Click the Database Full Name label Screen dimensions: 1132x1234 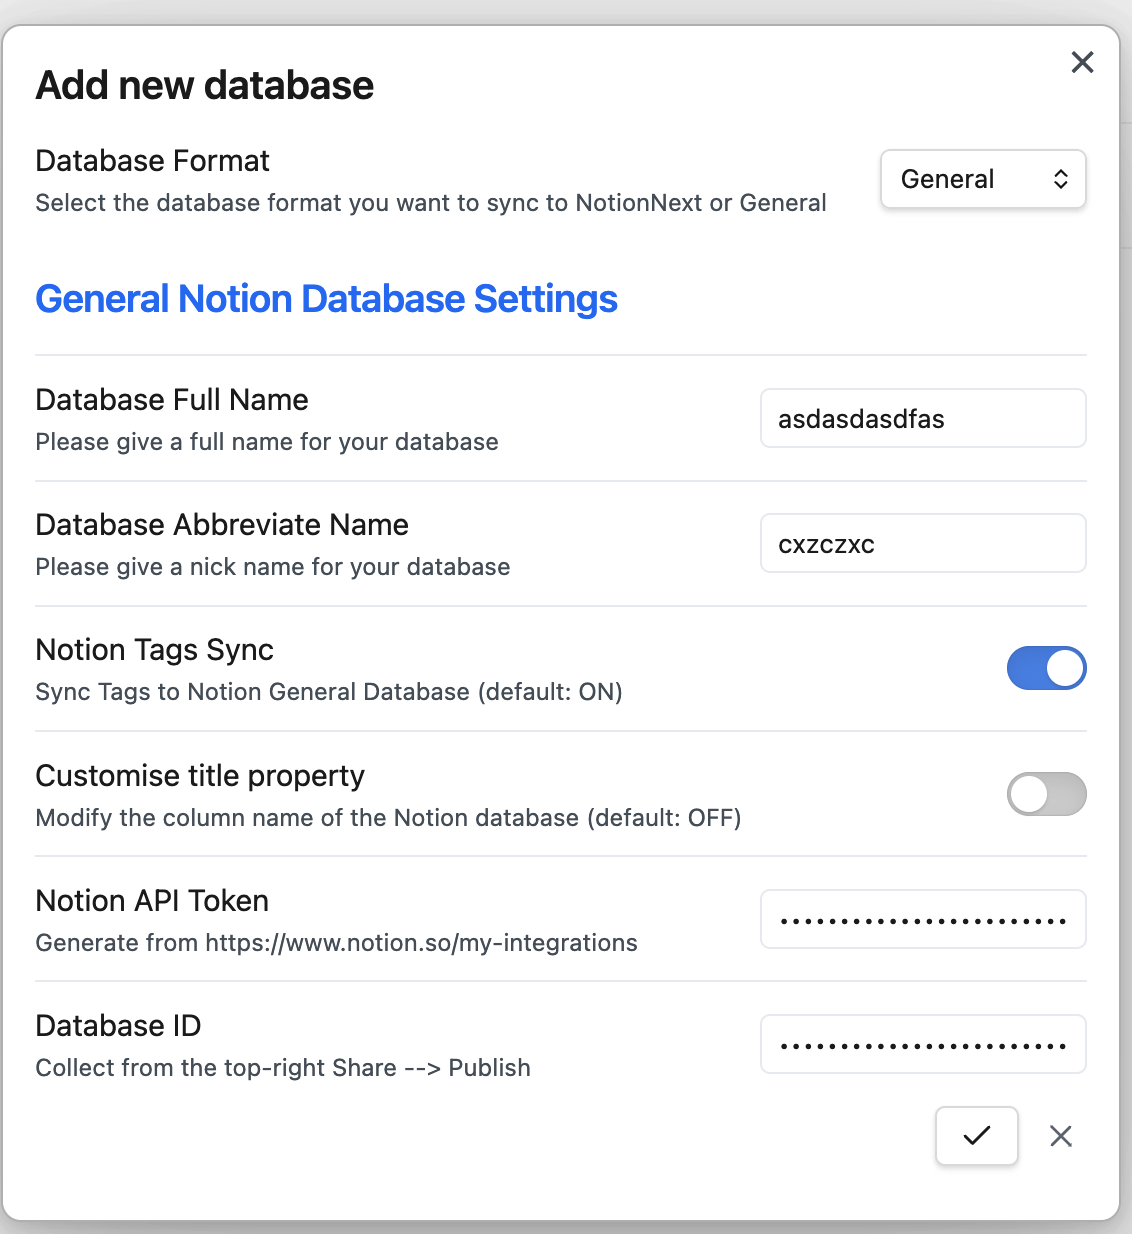pyautogui.click(x=172, y=400)
